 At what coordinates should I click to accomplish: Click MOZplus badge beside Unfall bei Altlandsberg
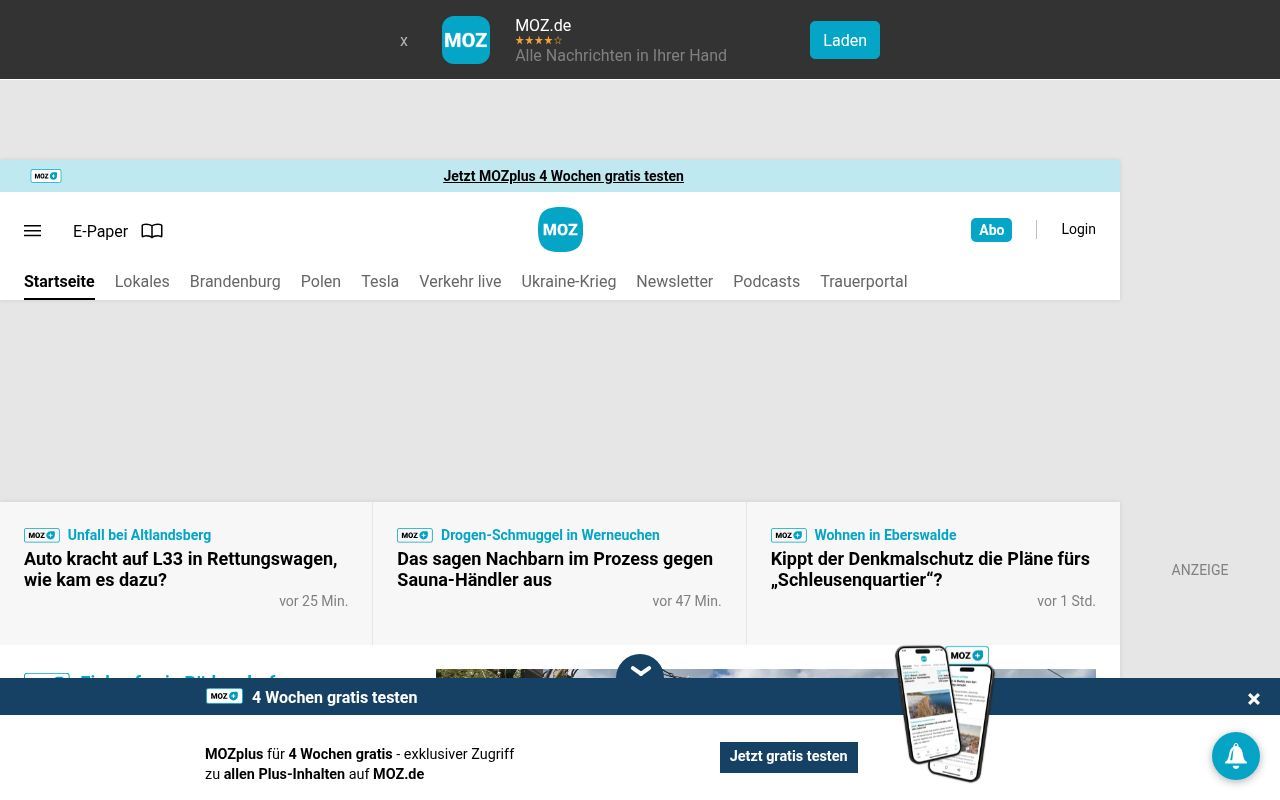pyautogui.click(x=42, y=535)
